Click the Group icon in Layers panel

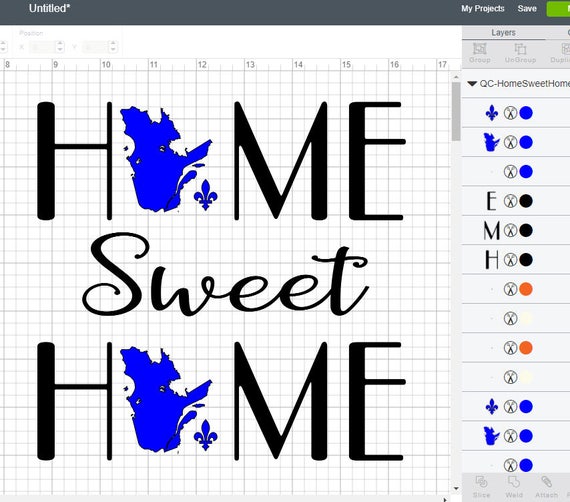pos(479,48)
